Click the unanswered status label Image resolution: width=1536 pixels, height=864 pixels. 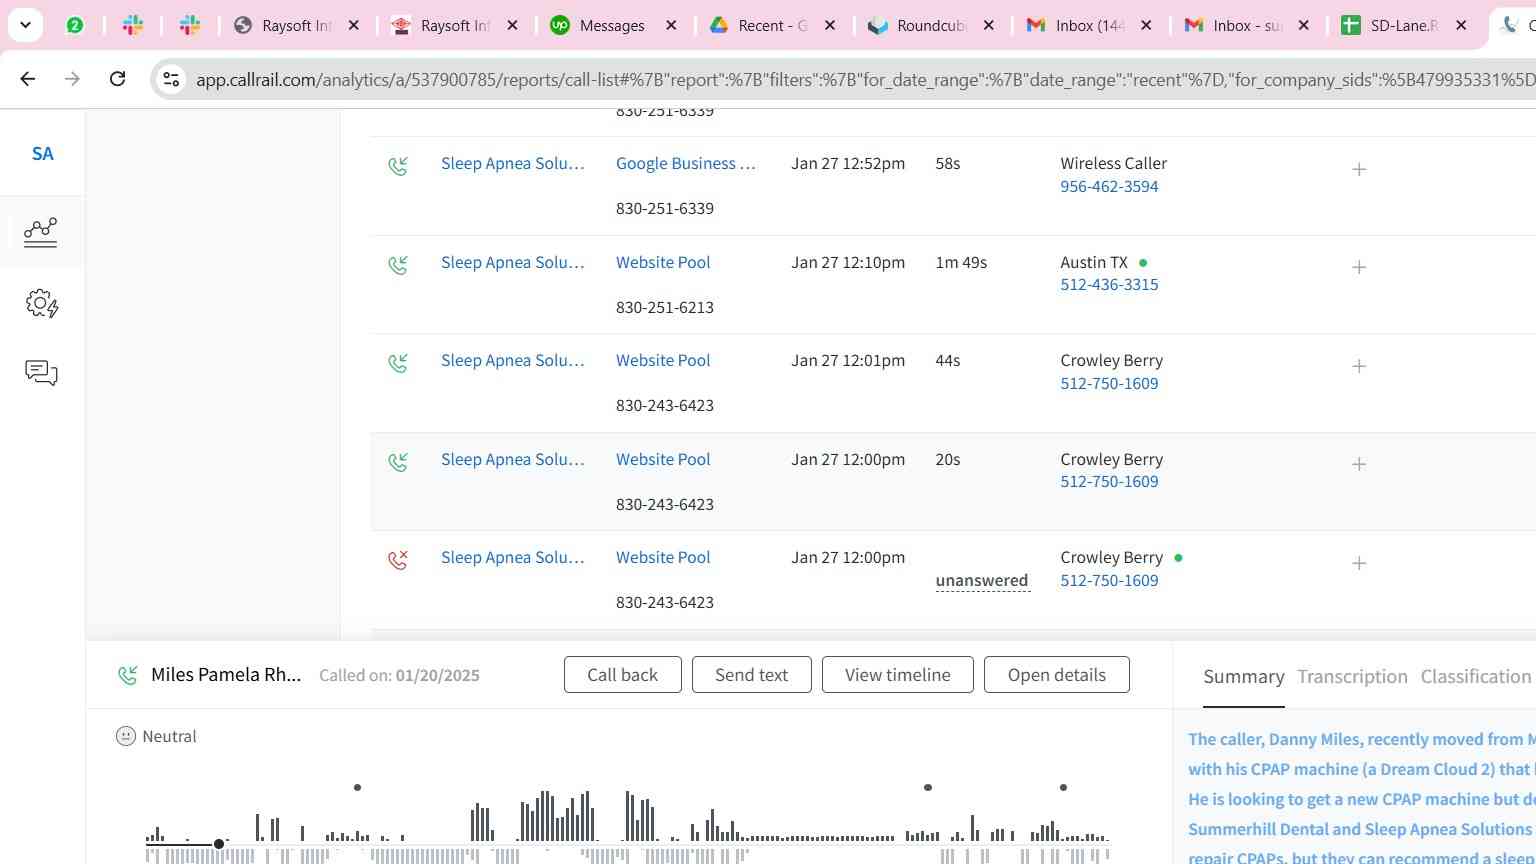coord(982,581)
